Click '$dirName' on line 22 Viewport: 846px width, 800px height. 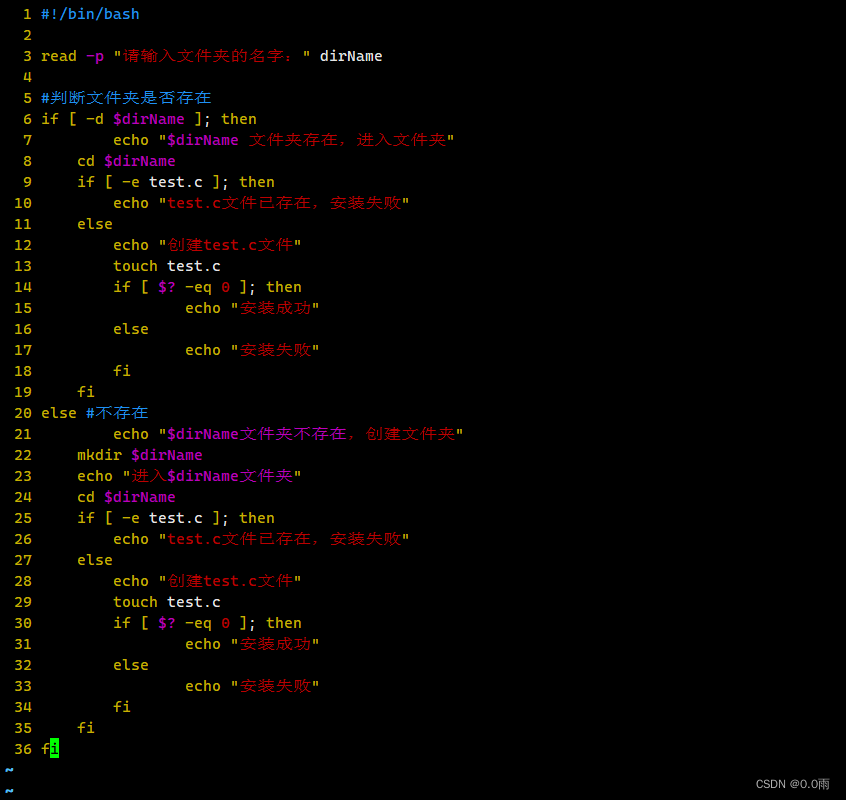point(167,455)
